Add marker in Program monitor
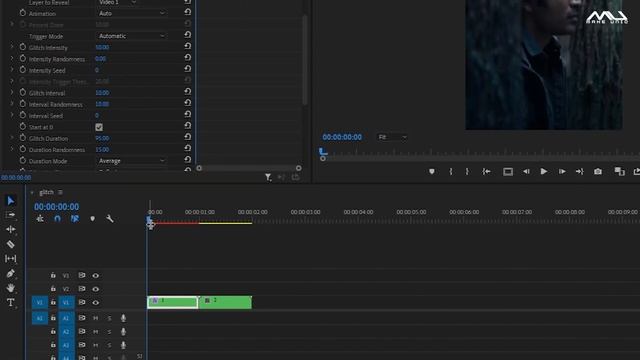Screen dimensions: 640x360 (432, 172)
